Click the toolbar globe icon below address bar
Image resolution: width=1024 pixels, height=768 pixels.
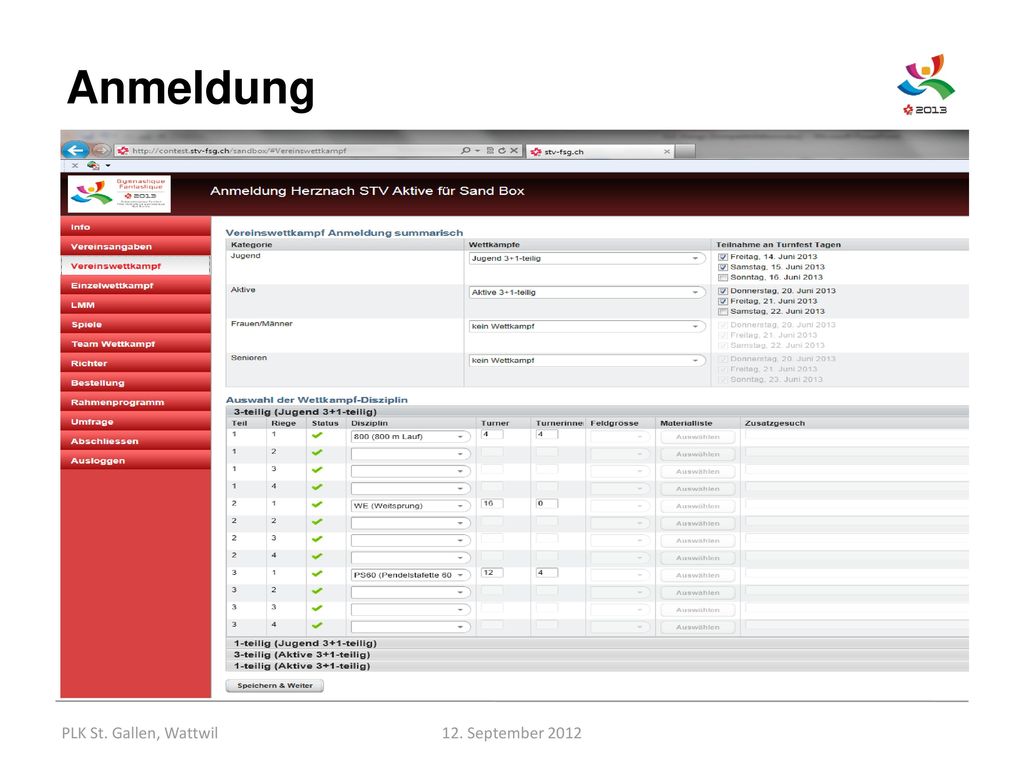pyautogui.click(x=93, y=165)
